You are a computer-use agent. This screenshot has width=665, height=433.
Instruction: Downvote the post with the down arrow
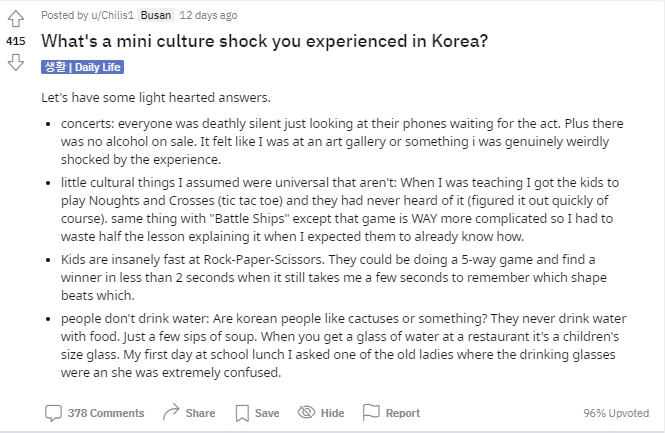pyautogui.click(x=16, y=62)
